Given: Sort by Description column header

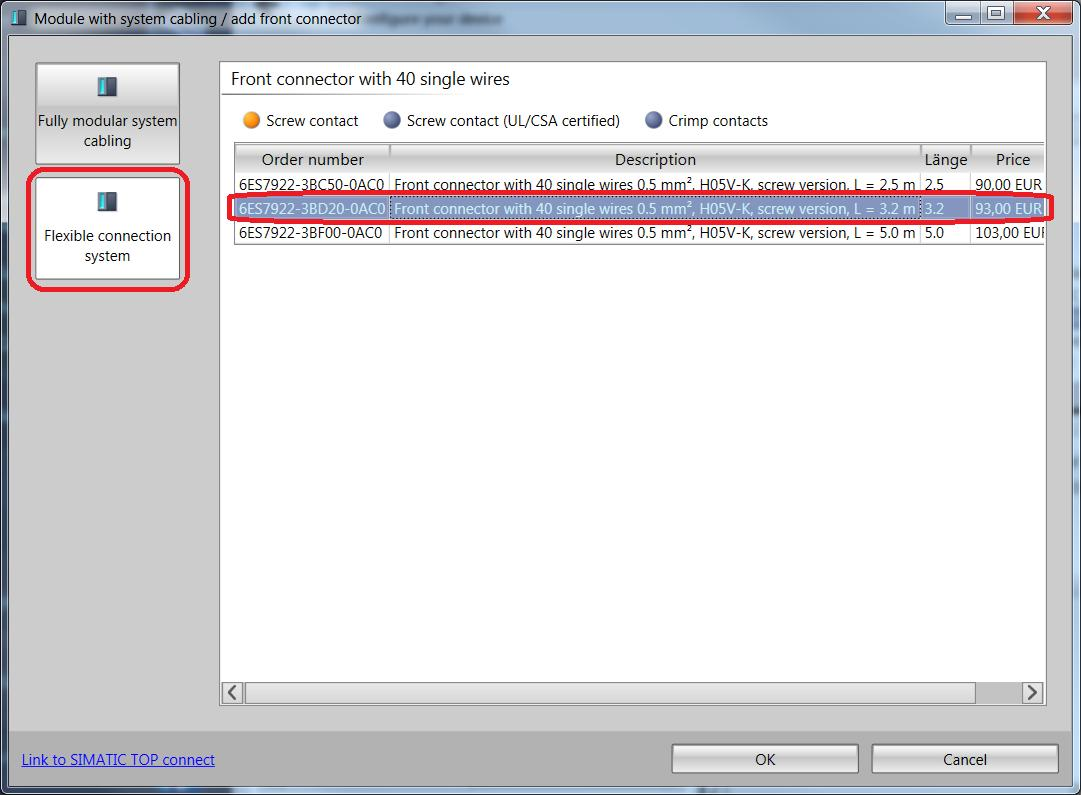Looking at the screenshot, I should coord(655,159).
